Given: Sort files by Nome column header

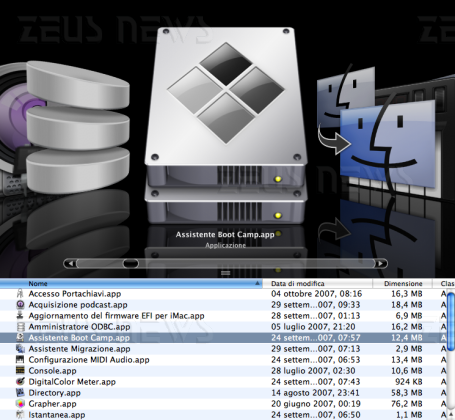Looking at the screenshot, I should (131, 284).
